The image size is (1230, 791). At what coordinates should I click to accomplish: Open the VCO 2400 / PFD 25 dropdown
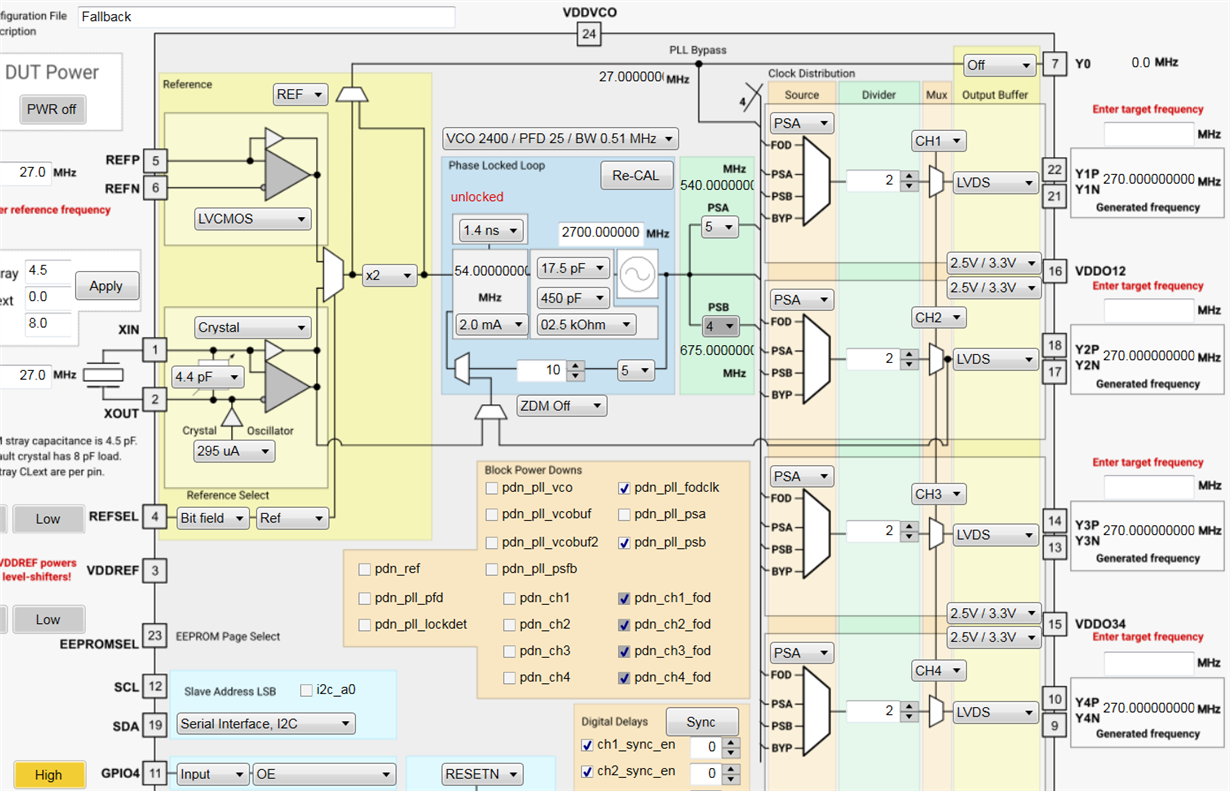[557, 139]
